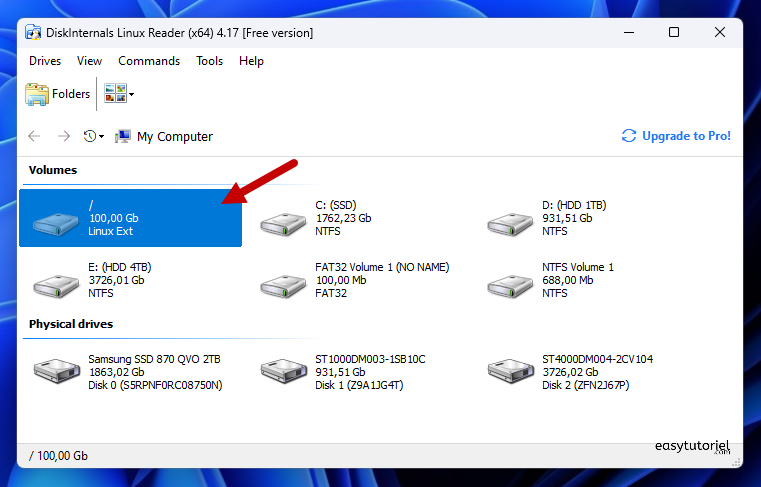Click the My Computer address path
Image resolution: width=761 pixels, height=487 pixels.
click(174, 137)
